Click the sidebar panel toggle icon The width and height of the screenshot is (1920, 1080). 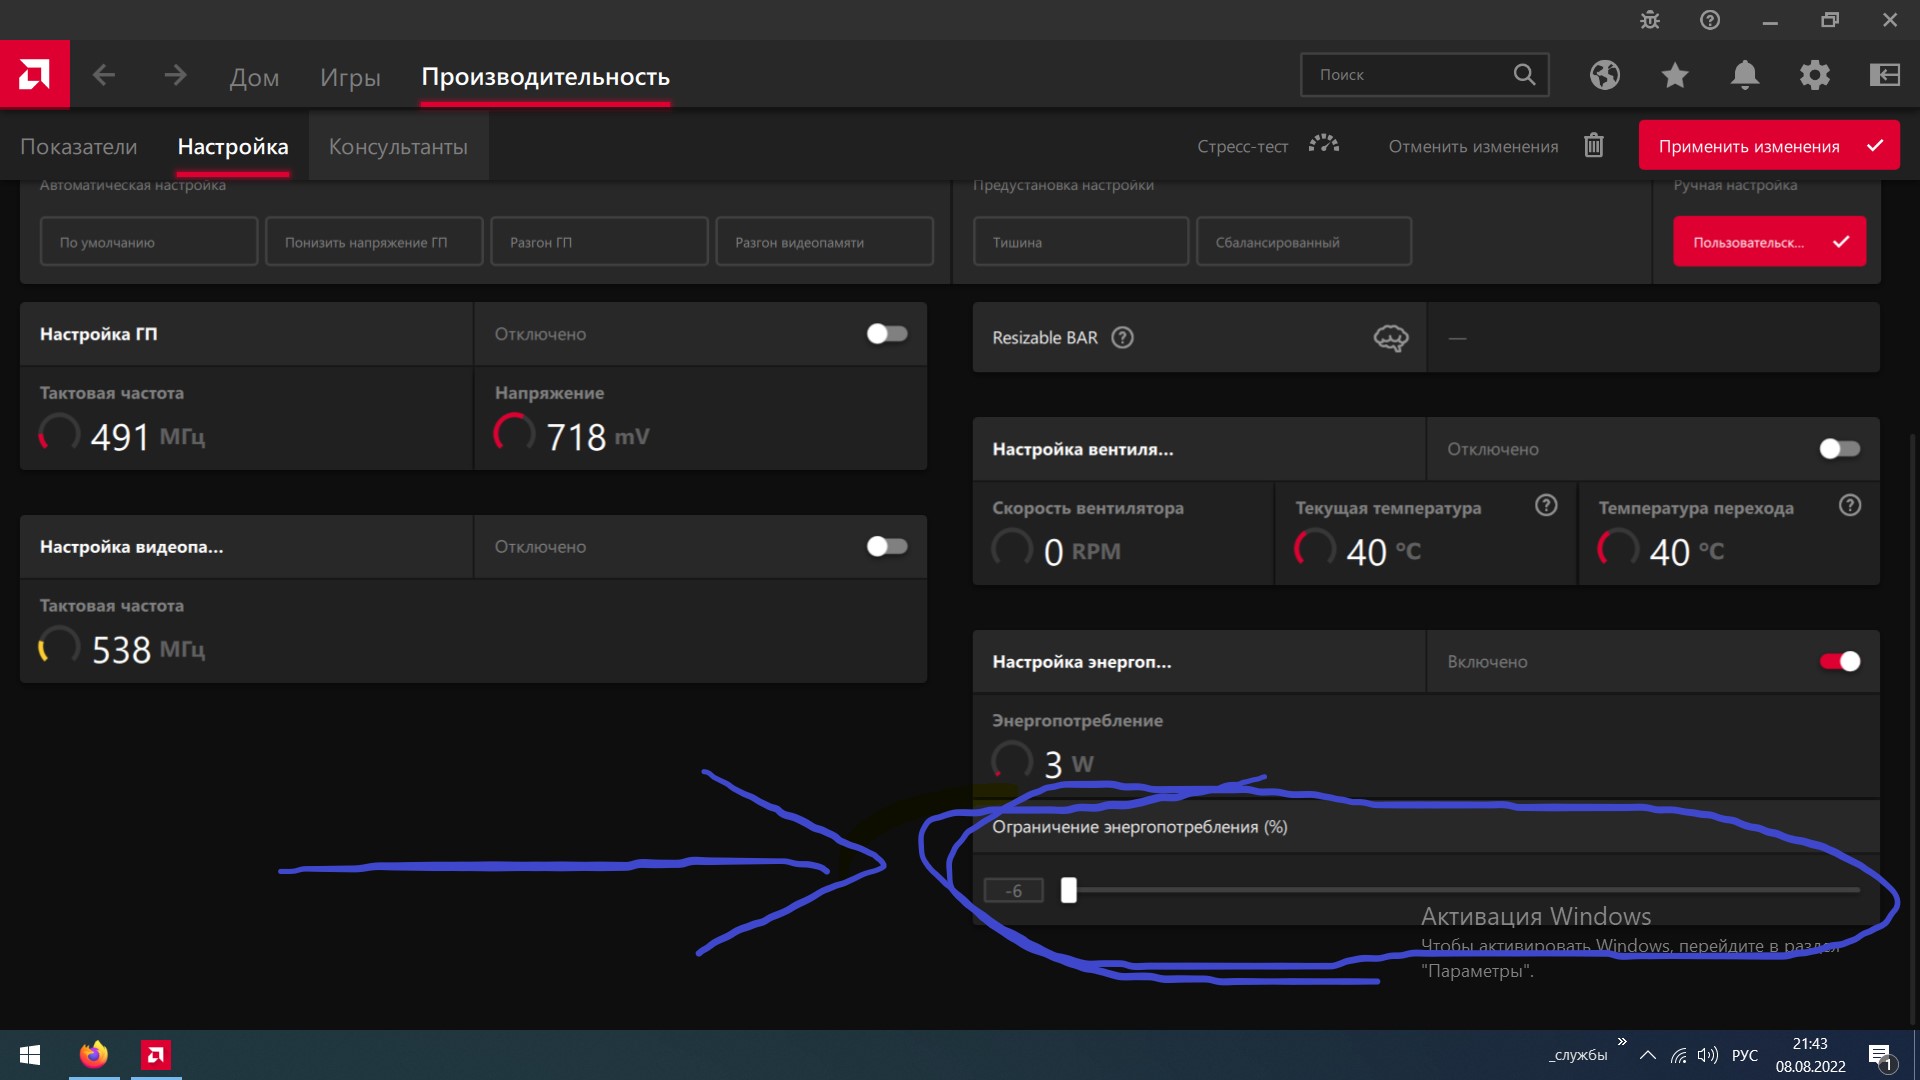(1885, 75)
